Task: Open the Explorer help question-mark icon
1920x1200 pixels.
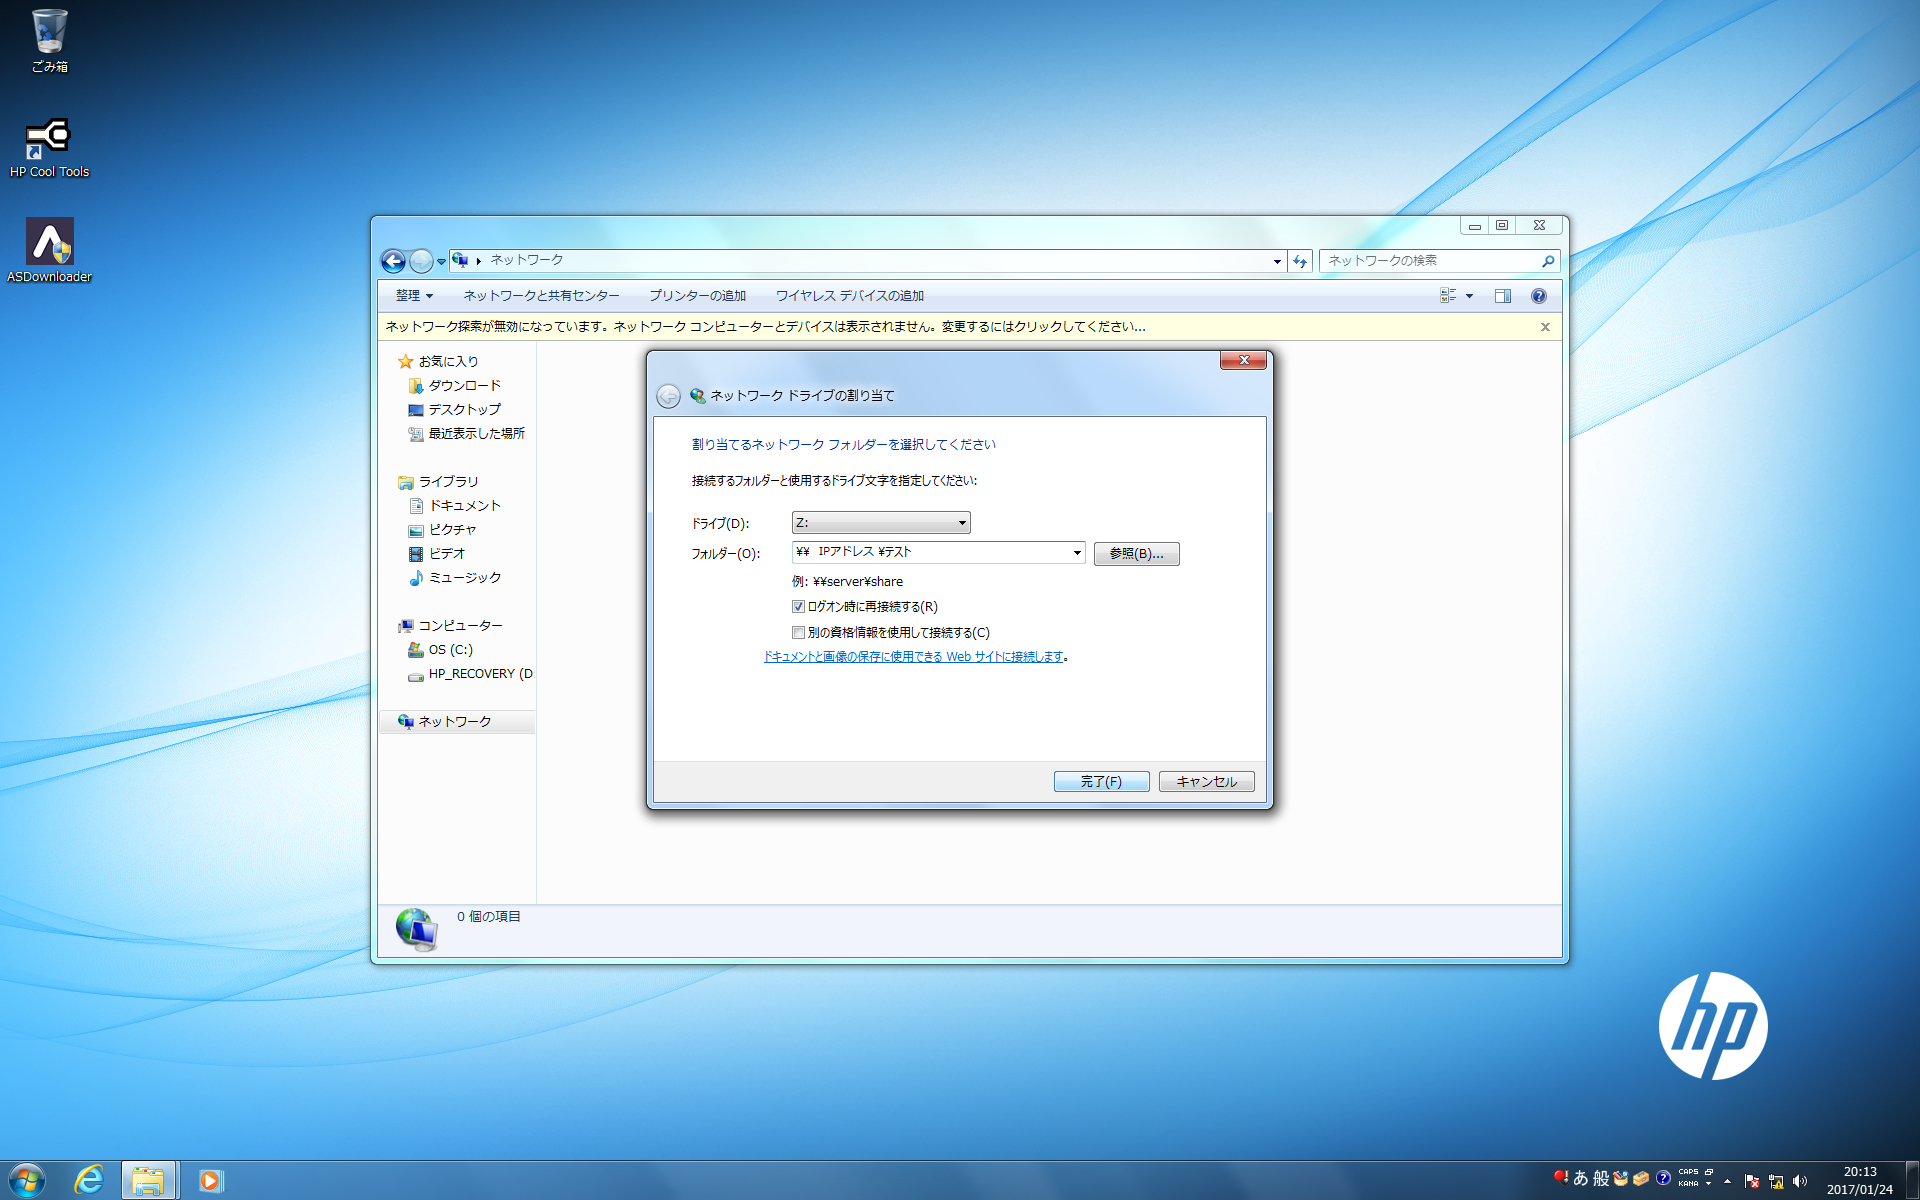Action: click(1538, 296)
